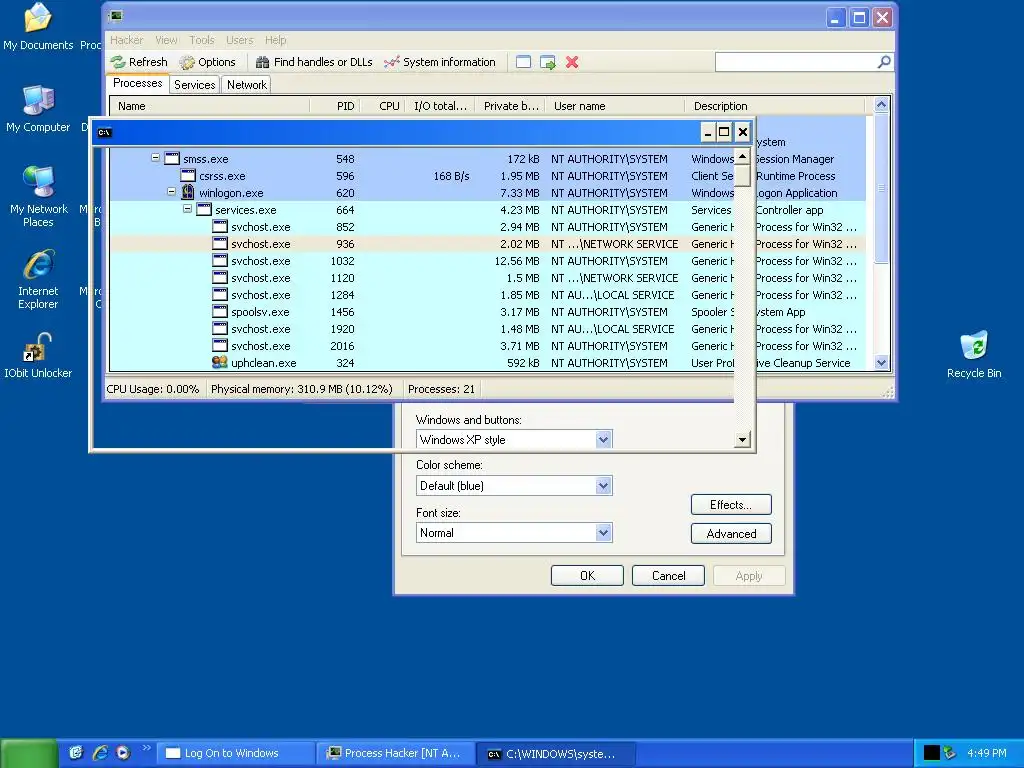Open the Help menu
The image size is (1024, 768).
pos(276,40)
